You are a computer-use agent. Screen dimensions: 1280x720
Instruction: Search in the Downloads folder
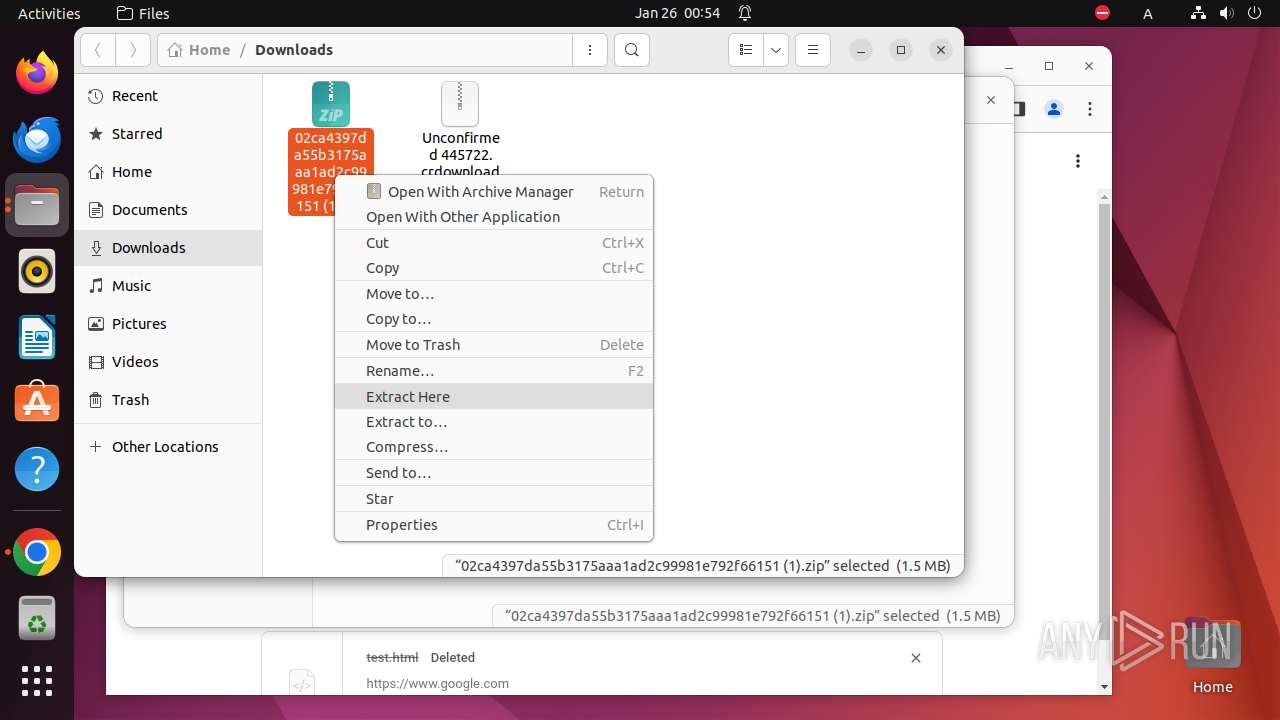coord(632,50)
